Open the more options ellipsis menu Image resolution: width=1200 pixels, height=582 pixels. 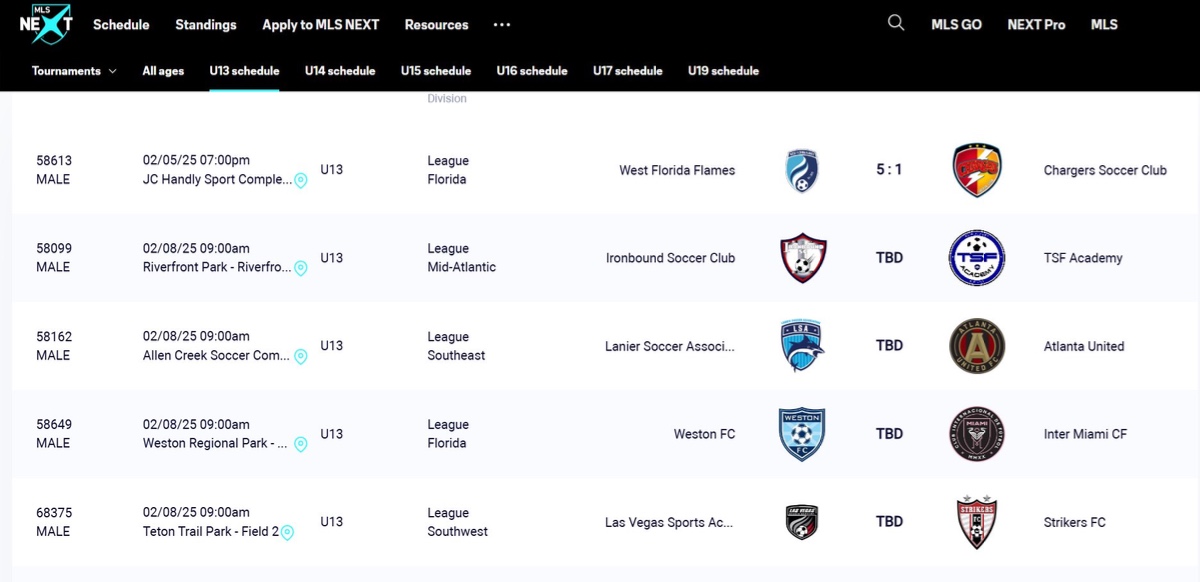(x=502, y=25)
